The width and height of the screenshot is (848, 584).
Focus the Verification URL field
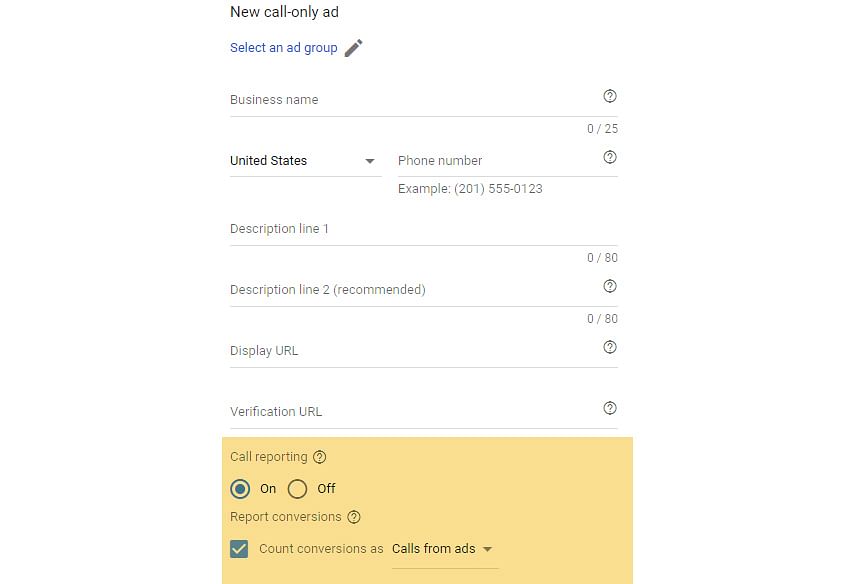pyautogui.click(x=415, y=412)
